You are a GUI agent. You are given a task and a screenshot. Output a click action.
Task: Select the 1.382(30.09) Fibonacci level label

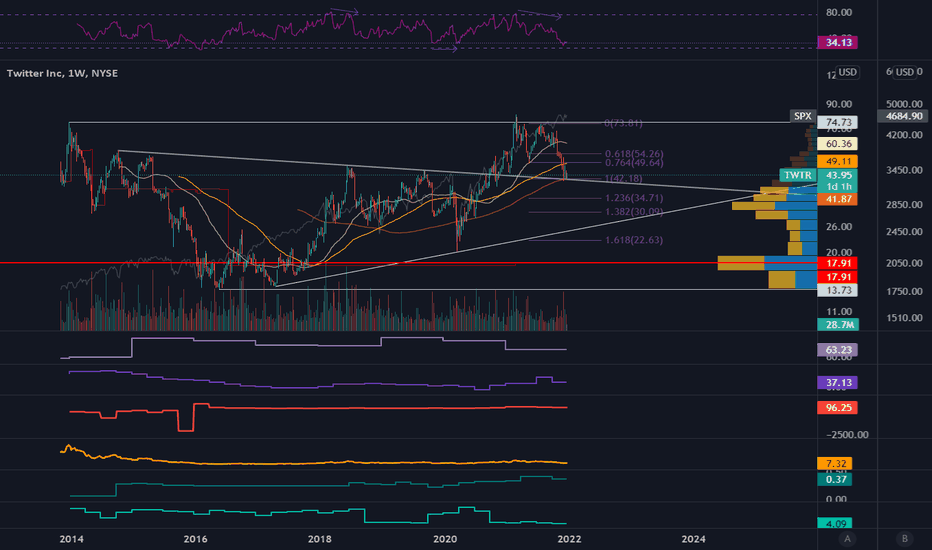pos(634,212)
